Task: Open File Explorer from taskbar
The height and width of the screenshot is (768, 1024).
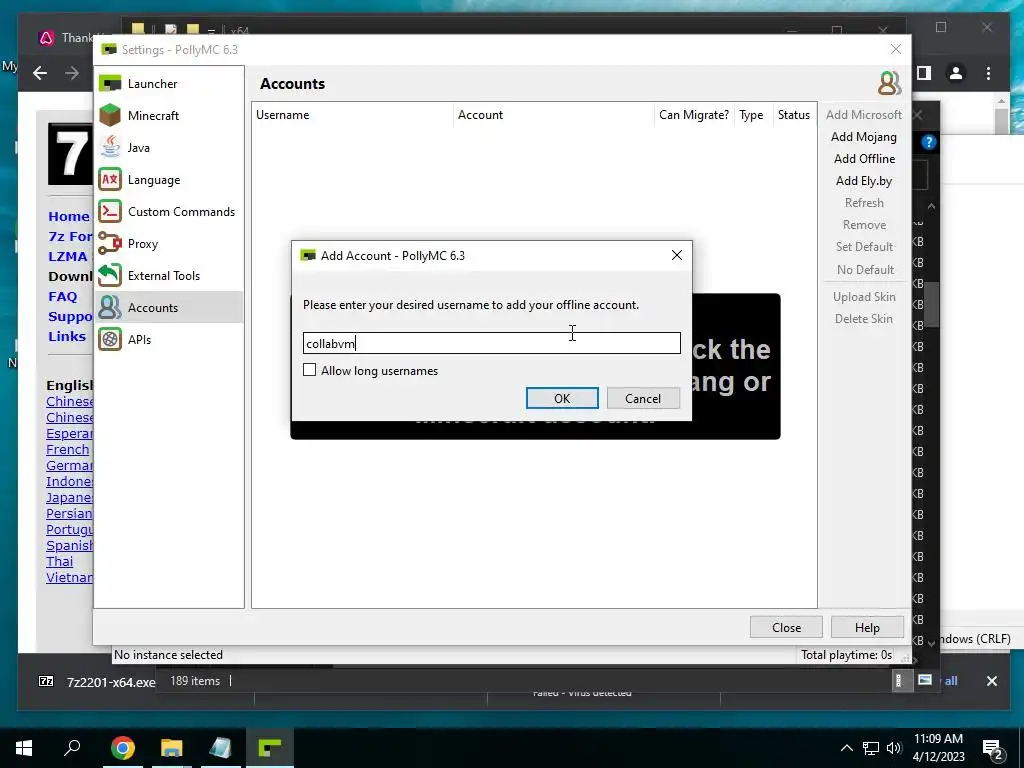Action: (x=172, y=748)
